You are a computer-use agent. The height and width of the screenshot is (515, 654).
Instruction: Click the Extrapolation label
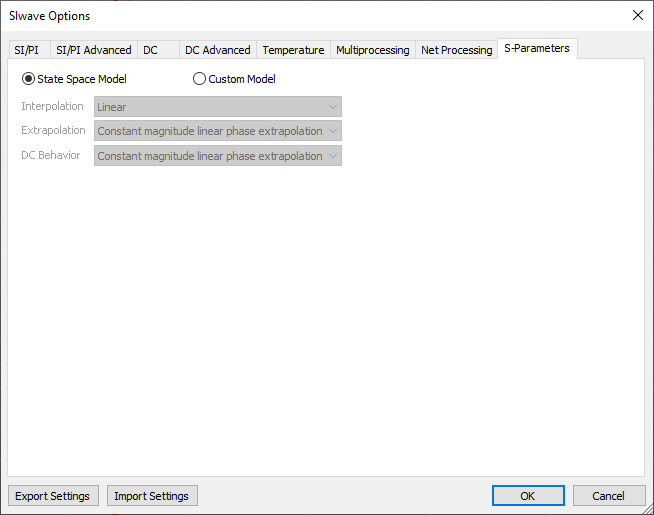coord(53,131)
